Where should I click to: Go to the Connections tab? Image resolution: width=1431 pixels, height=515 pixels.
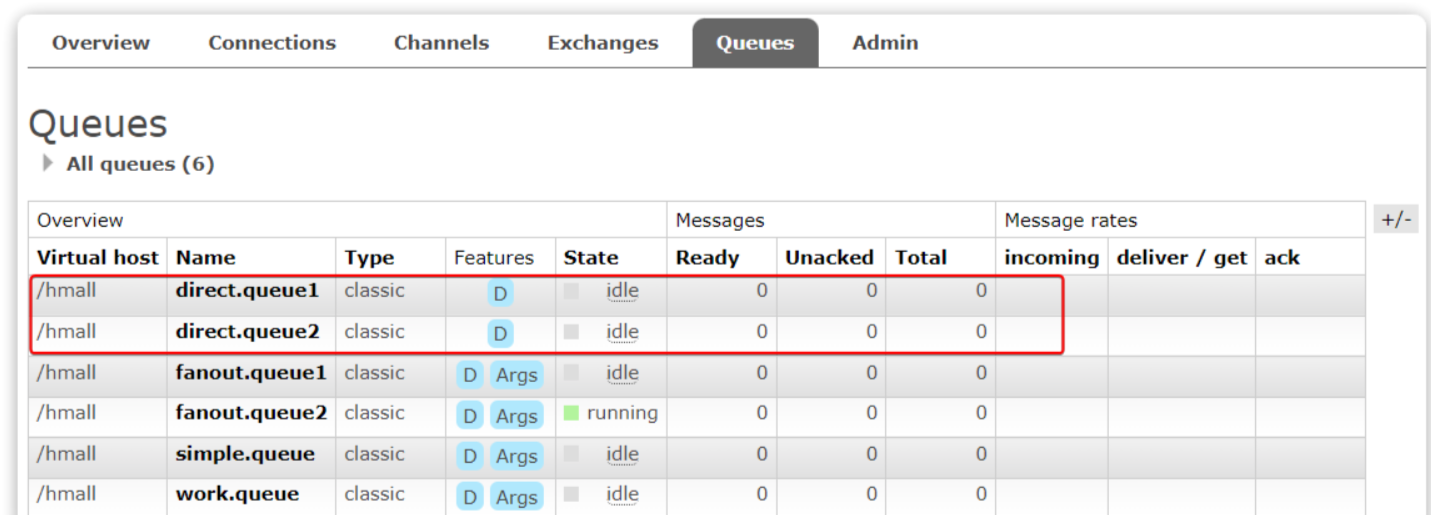click(x=272, y=43)
